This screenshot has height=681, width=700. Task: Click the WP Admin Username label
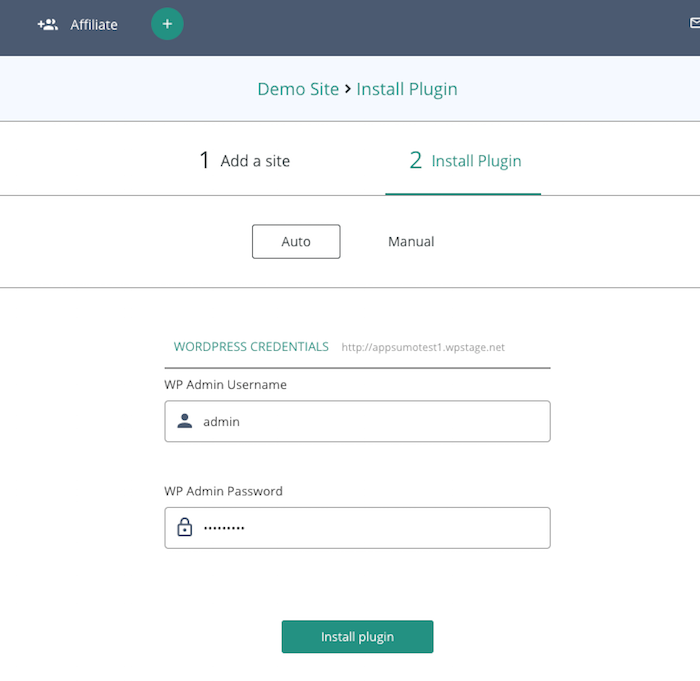(x=225, y=384)
